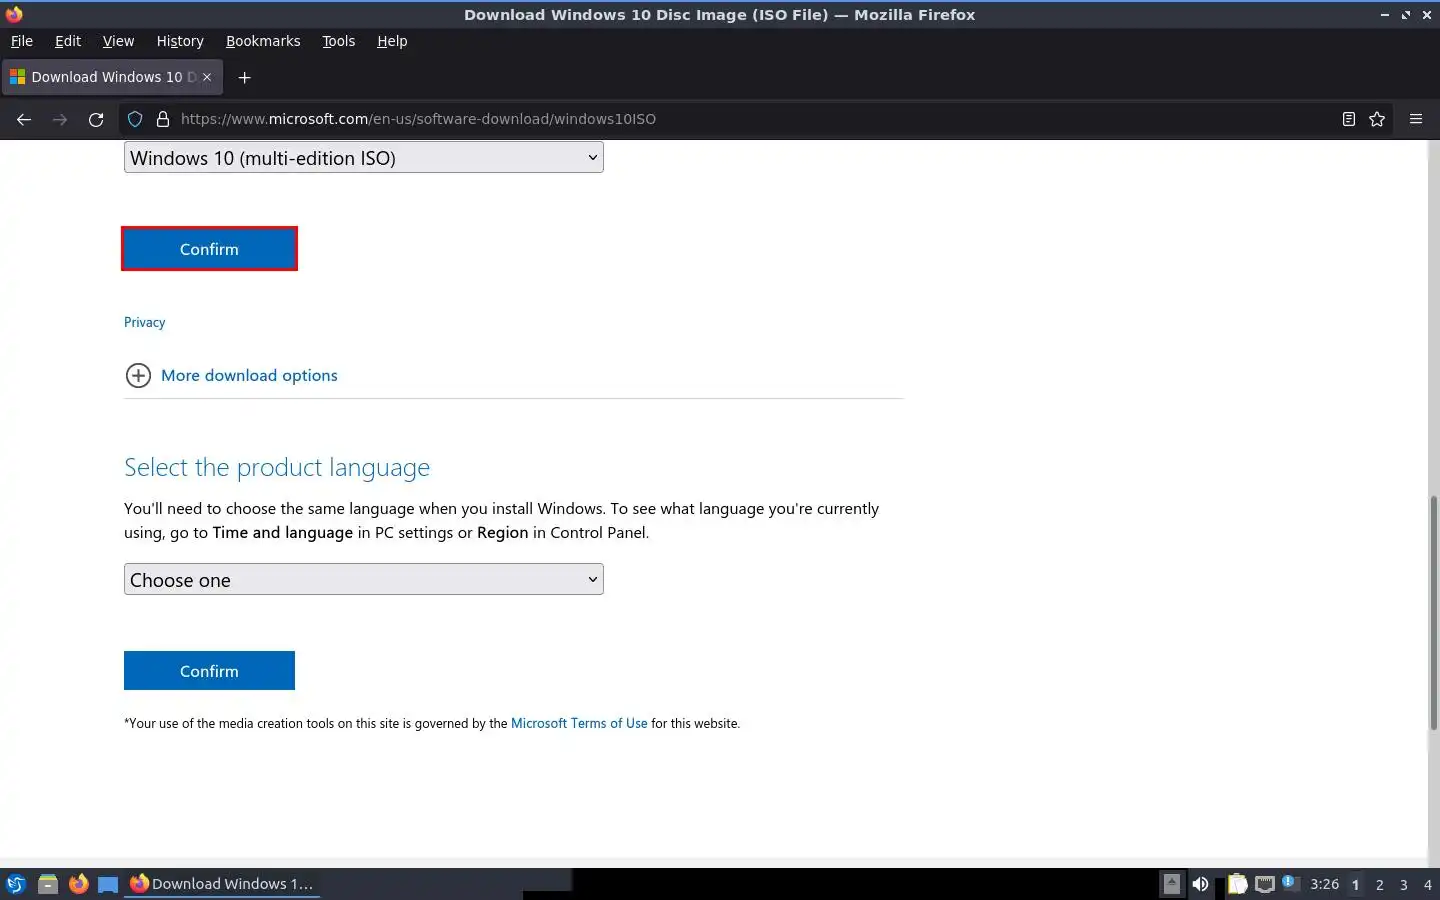Reload the current page
This screenshot has height=900, width=1440.
(x=96, y=119)
